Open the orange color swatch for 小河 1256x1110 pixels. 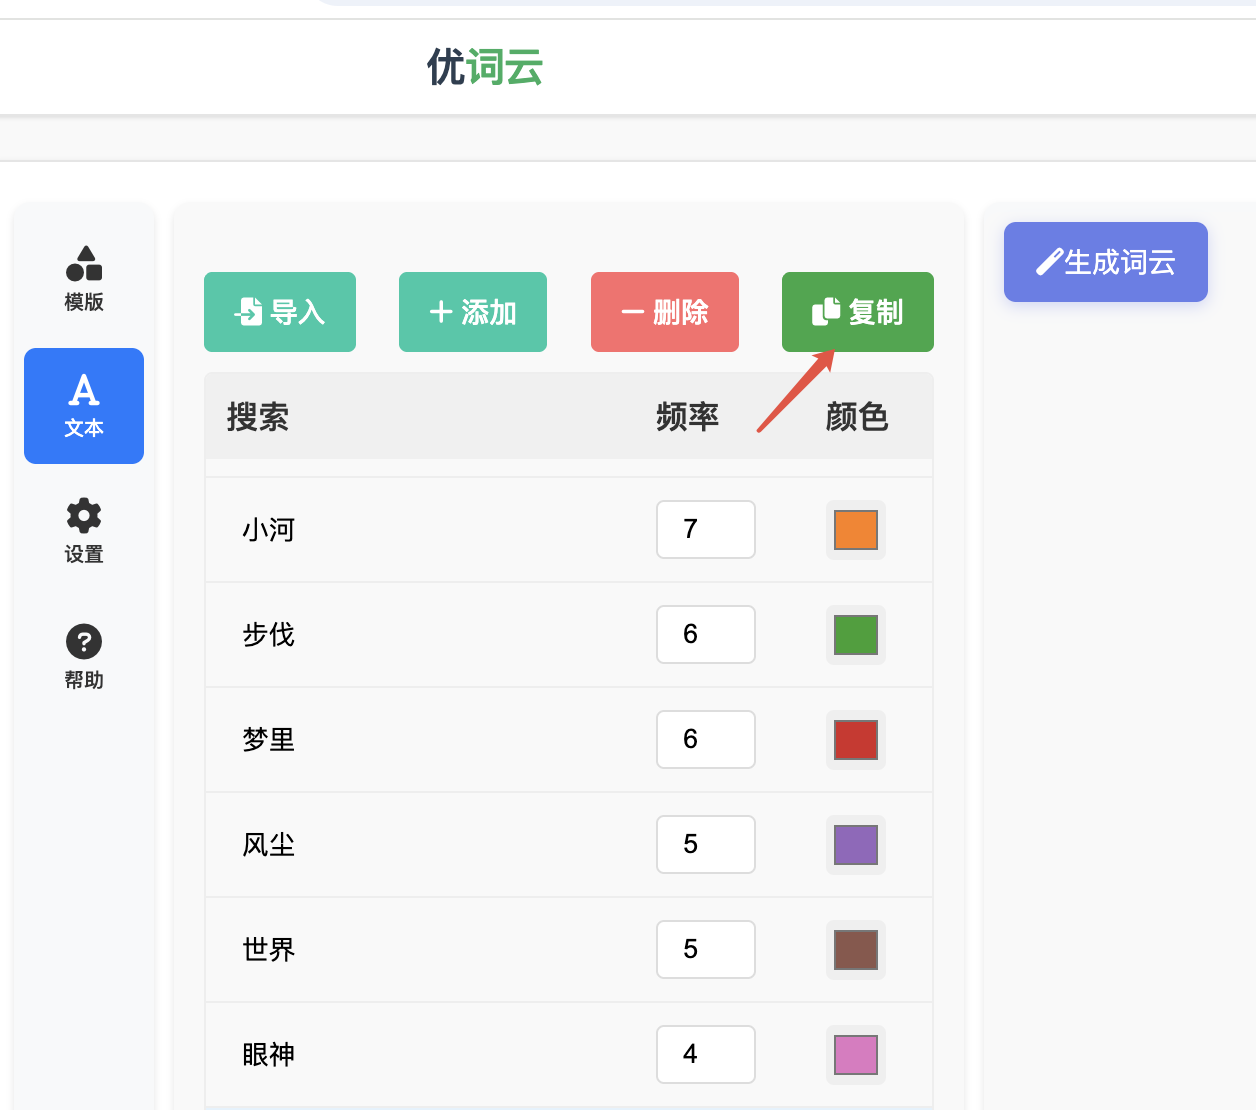coord(855,529)
